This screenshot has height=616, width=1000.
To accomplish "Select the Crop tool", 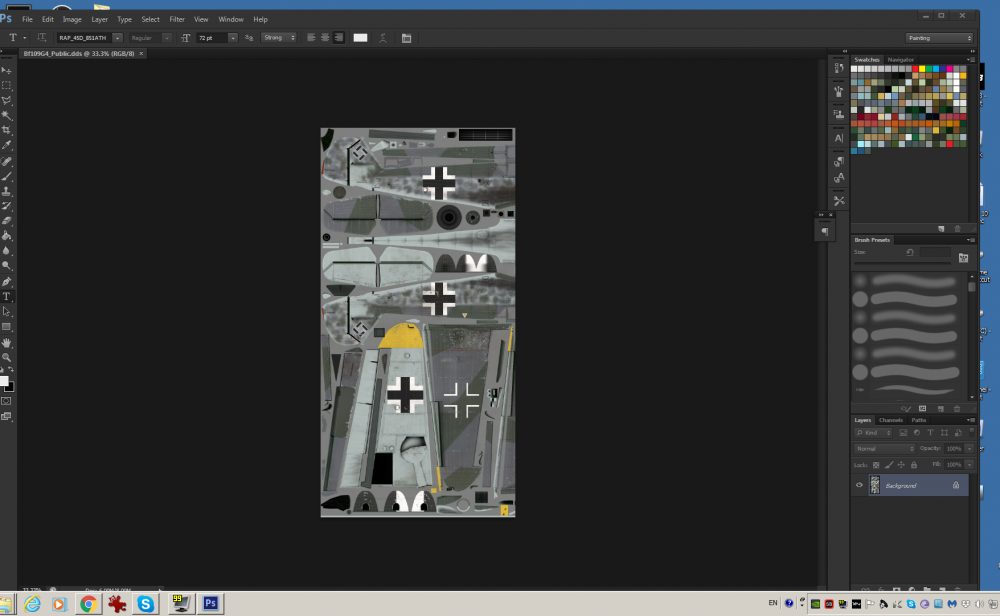I will coord(7,130).
